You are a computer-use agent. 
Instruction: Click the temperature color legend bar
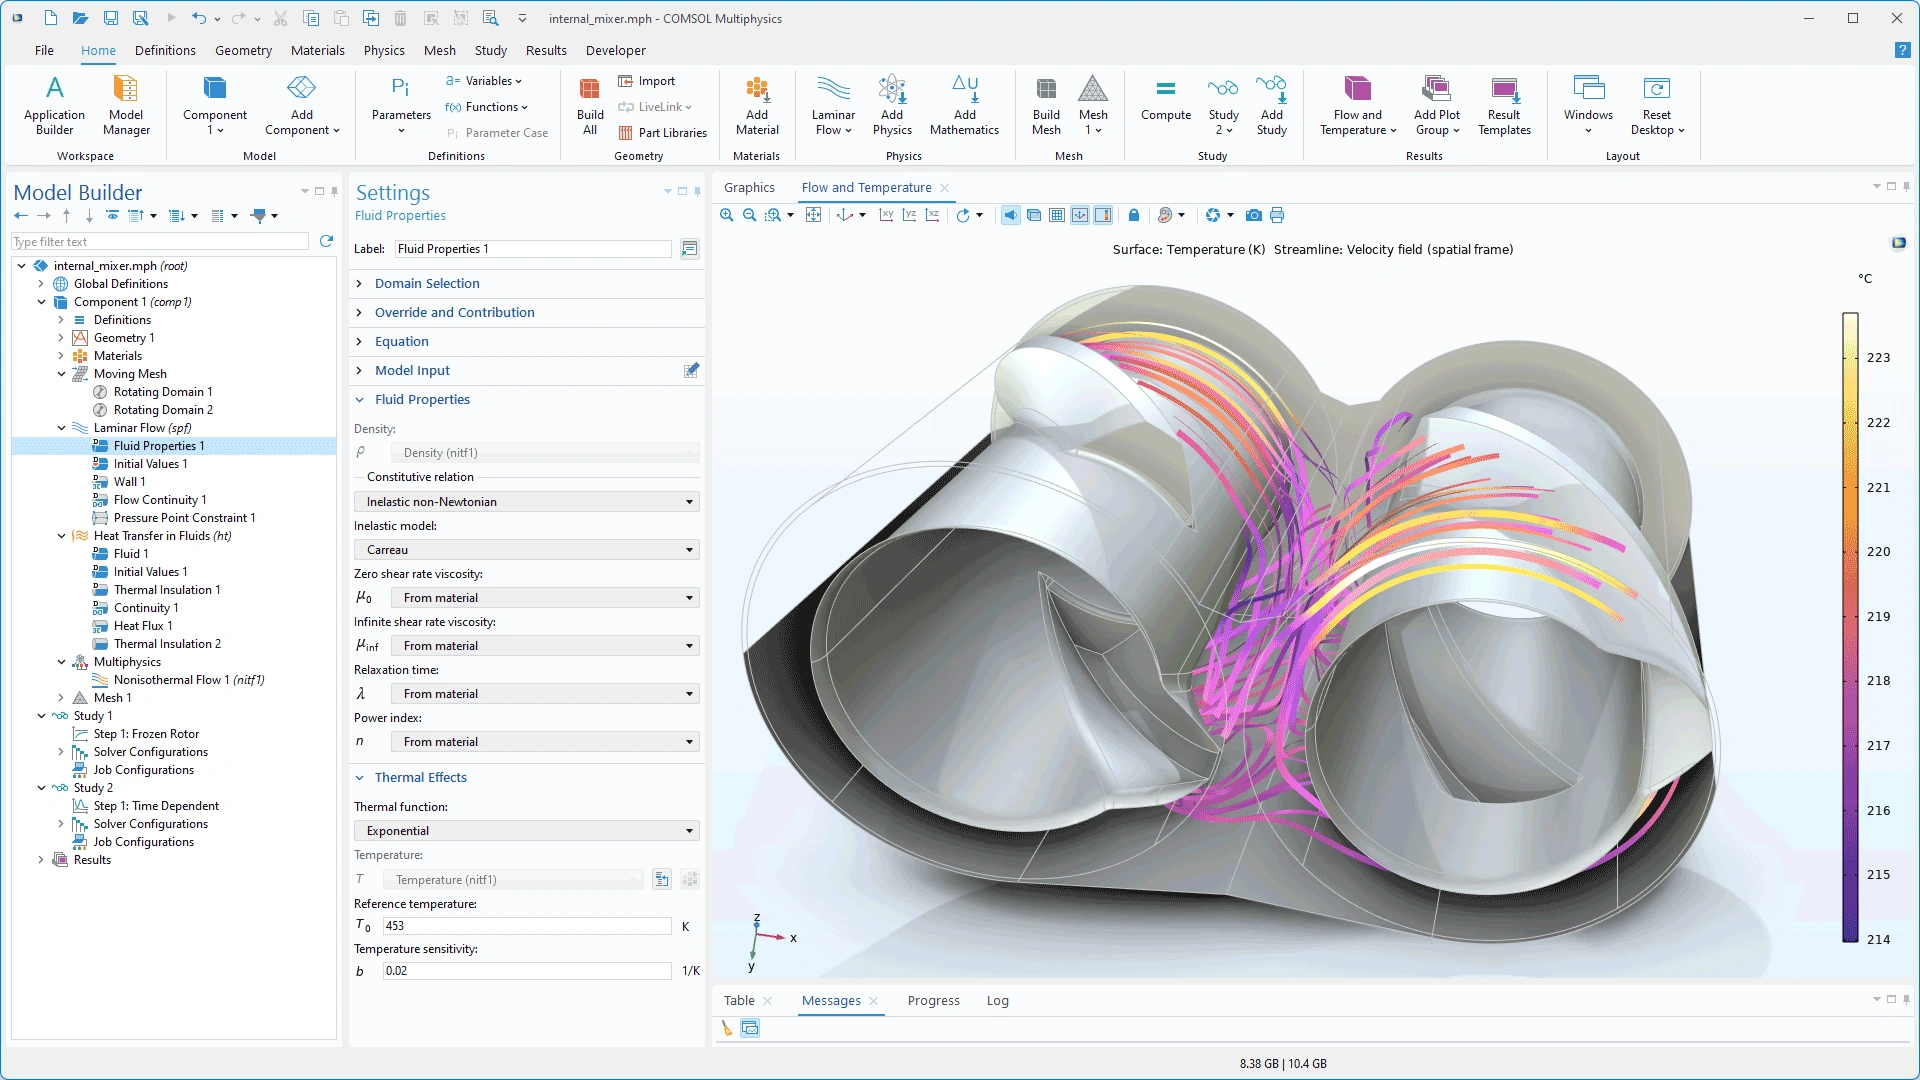[1850, 627]
